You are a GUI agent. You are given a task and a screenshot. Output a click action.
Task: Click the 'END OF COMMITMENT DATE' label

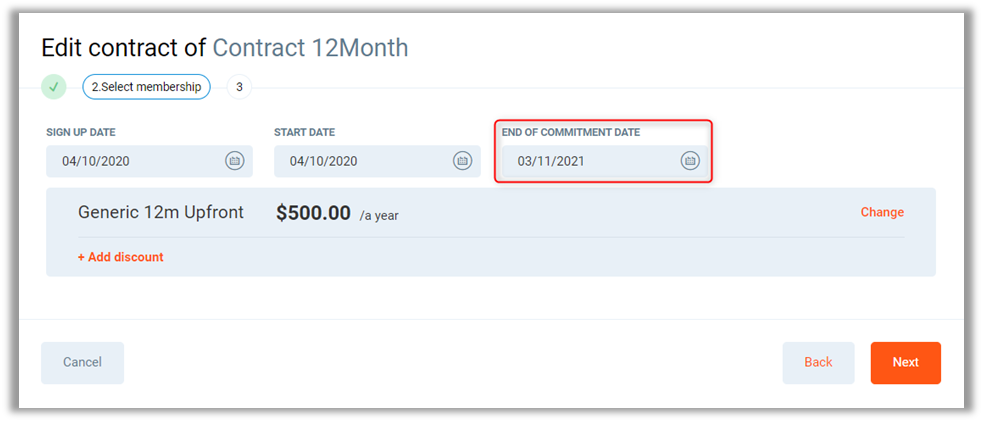tap(570, 132)
